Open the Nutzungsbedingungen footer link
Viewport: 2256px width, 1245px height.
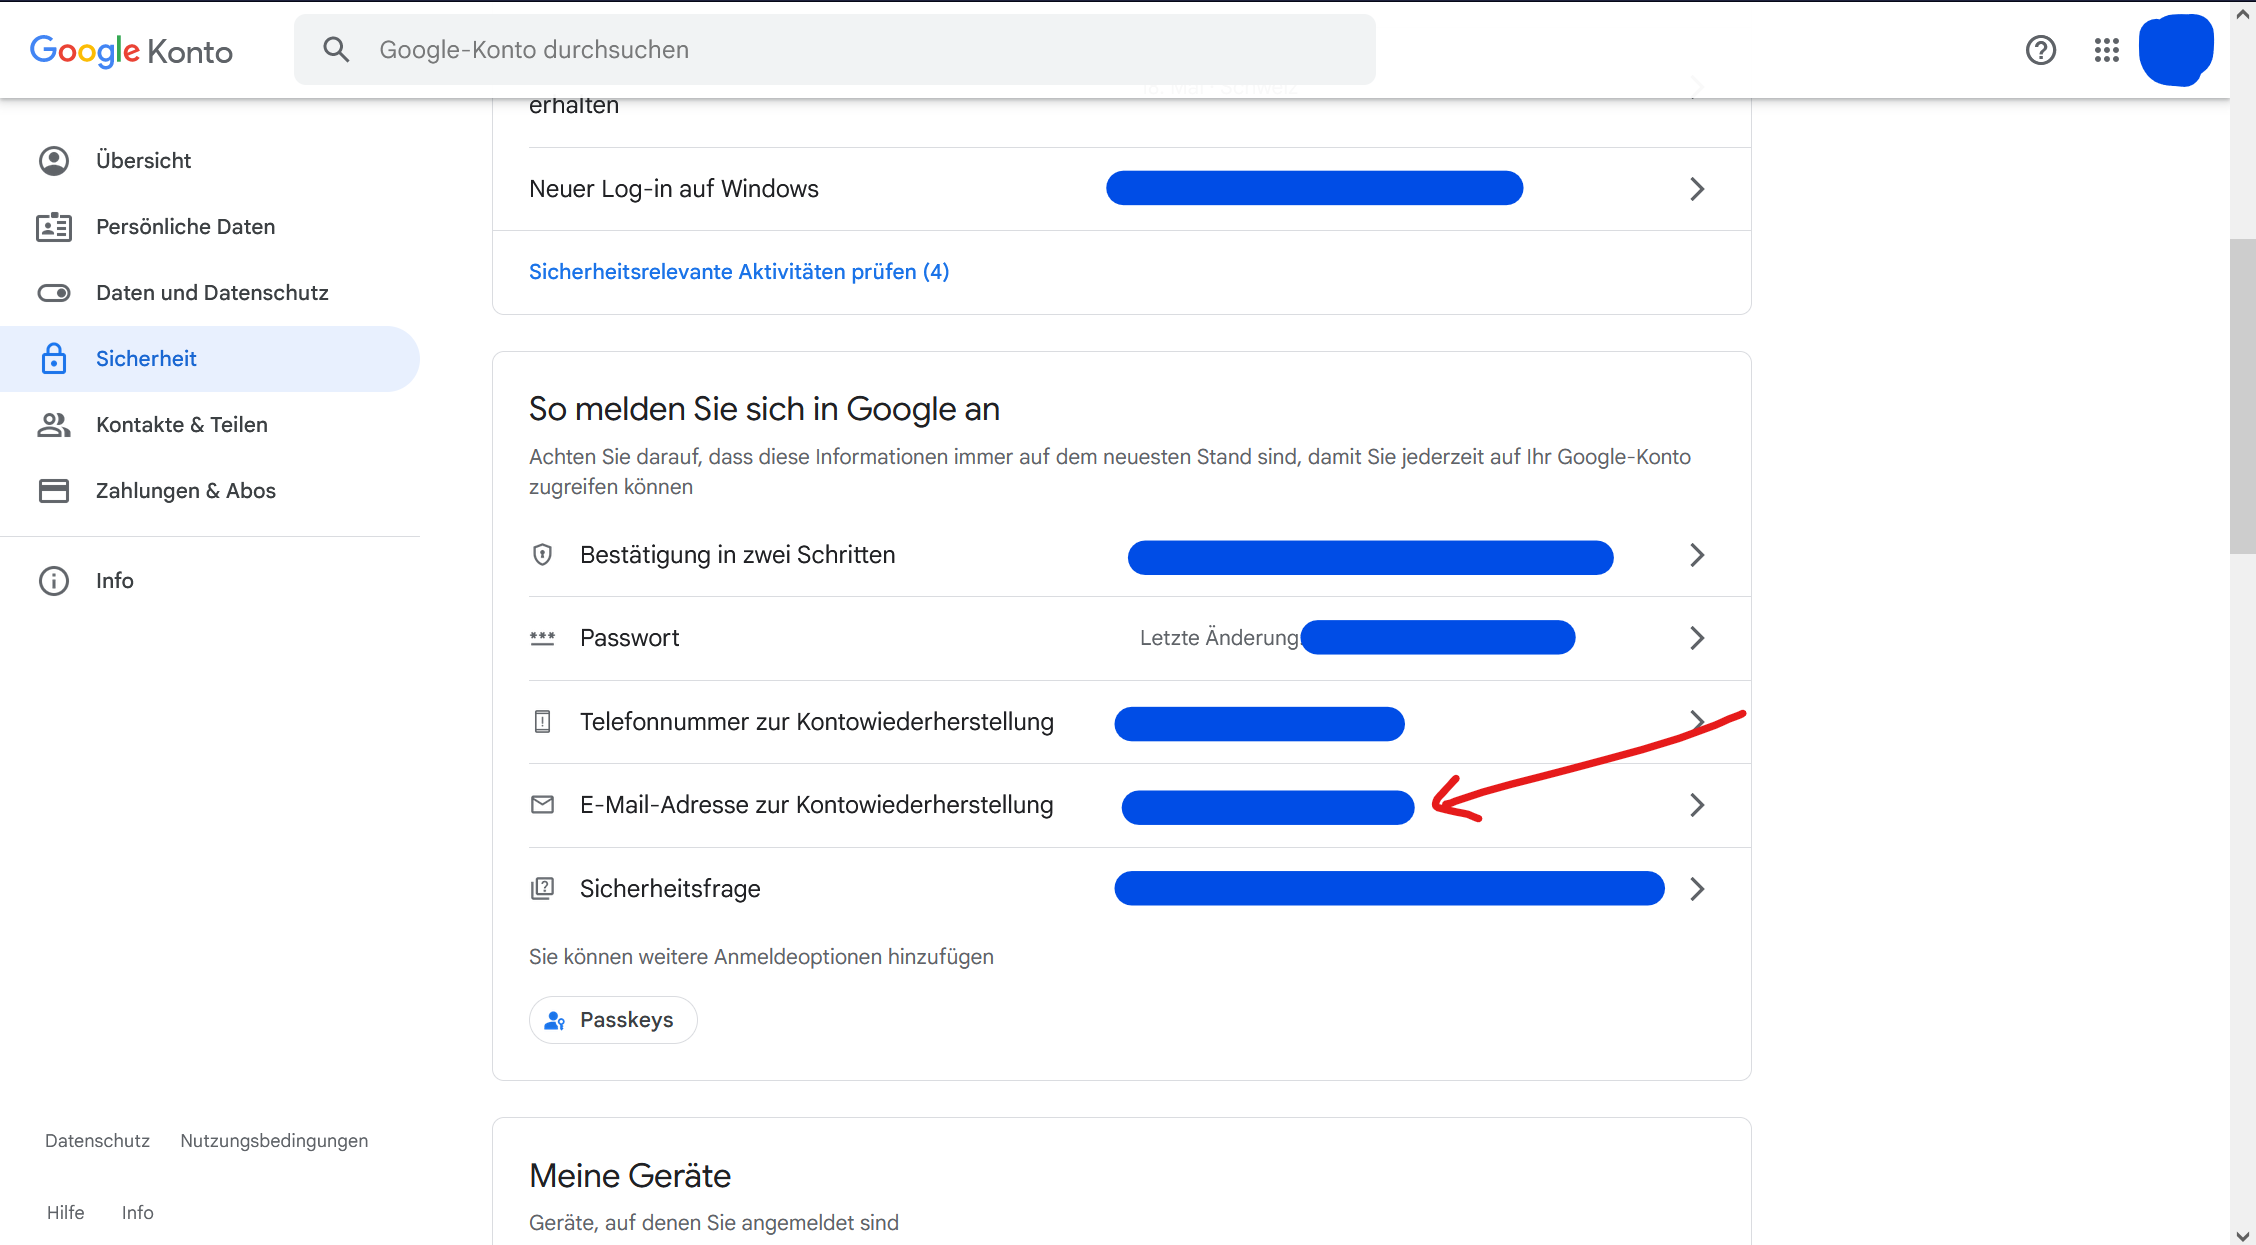(274, 1141)
